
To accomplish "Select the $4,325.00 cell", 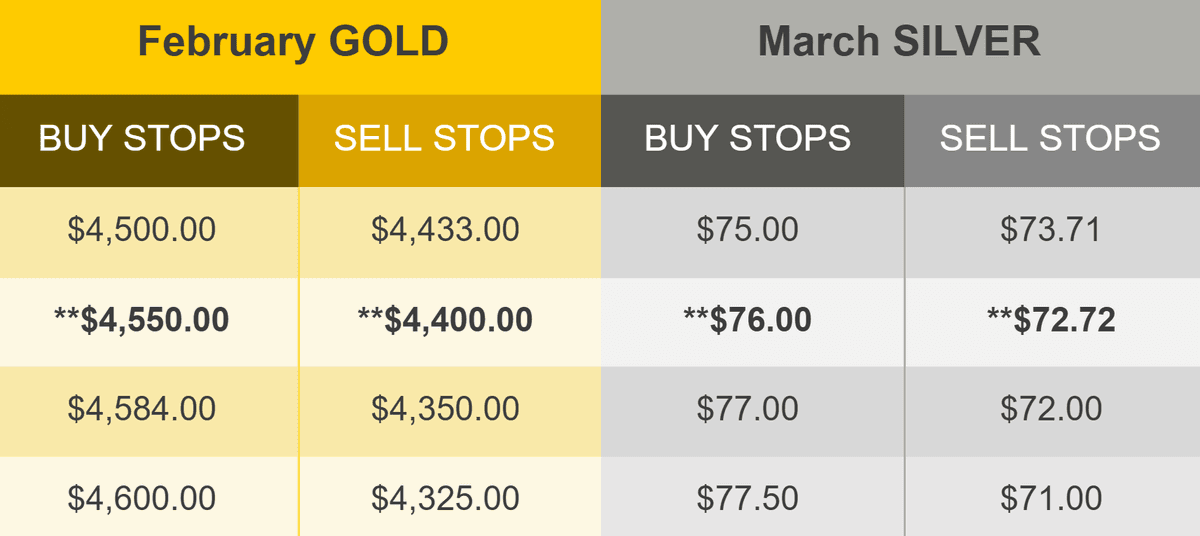I will [x=449, y=497].
